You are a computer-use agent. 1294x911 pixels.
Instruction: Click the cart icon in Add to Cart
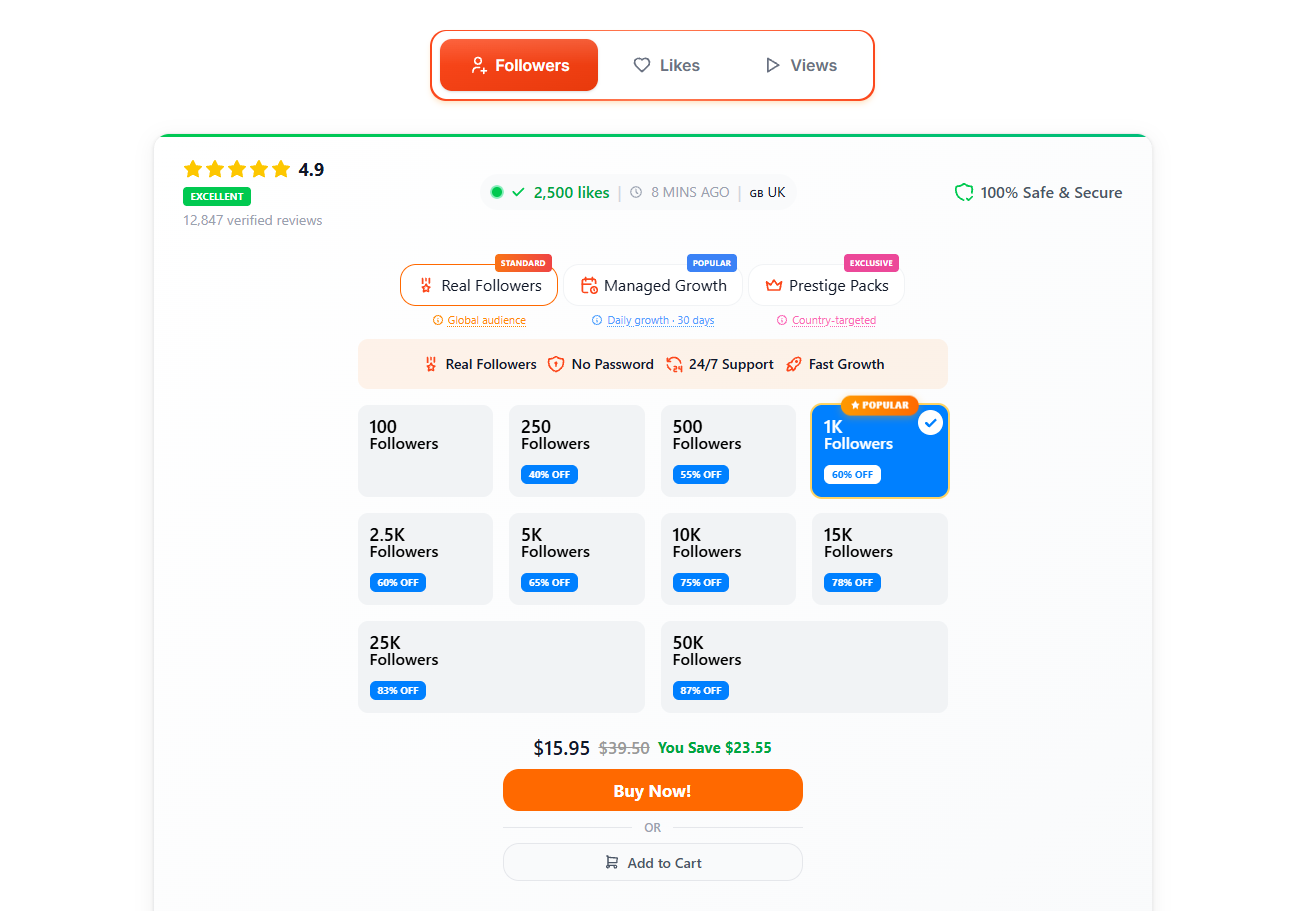pos(611,862)
